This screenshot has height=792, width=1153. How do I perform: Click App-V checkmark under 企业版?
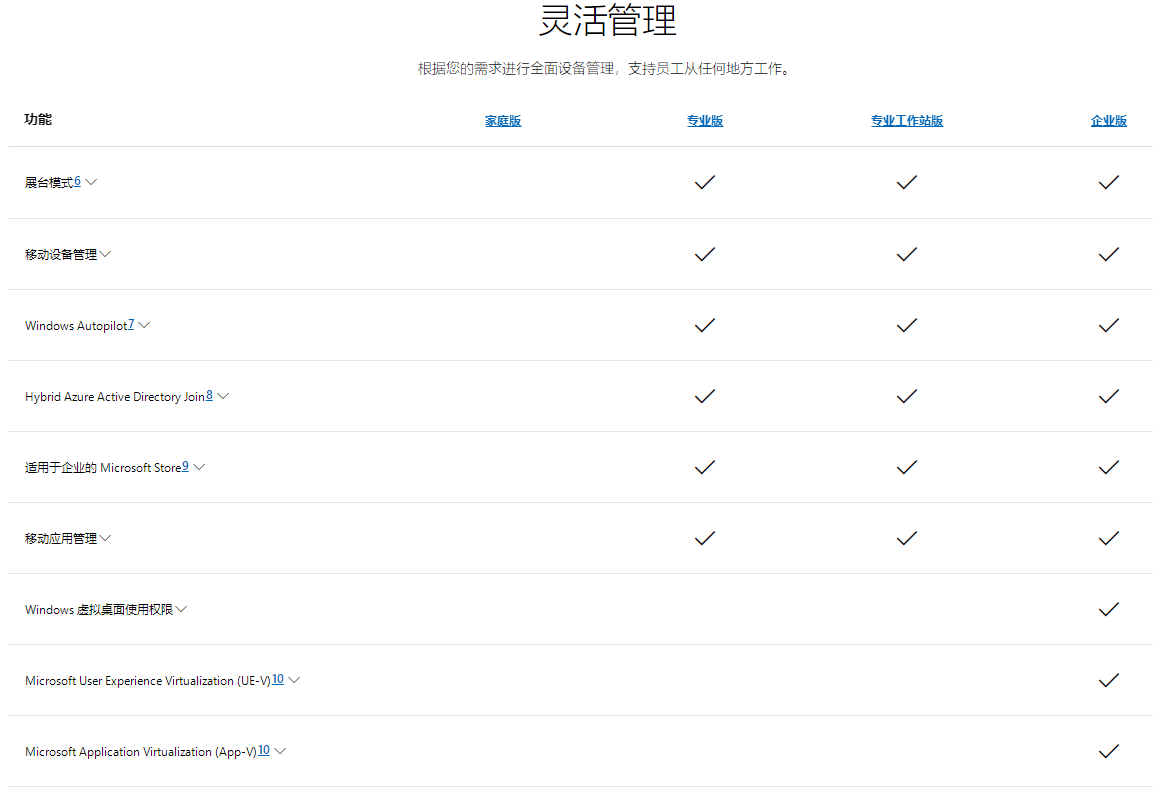[x=1109, y=752]
